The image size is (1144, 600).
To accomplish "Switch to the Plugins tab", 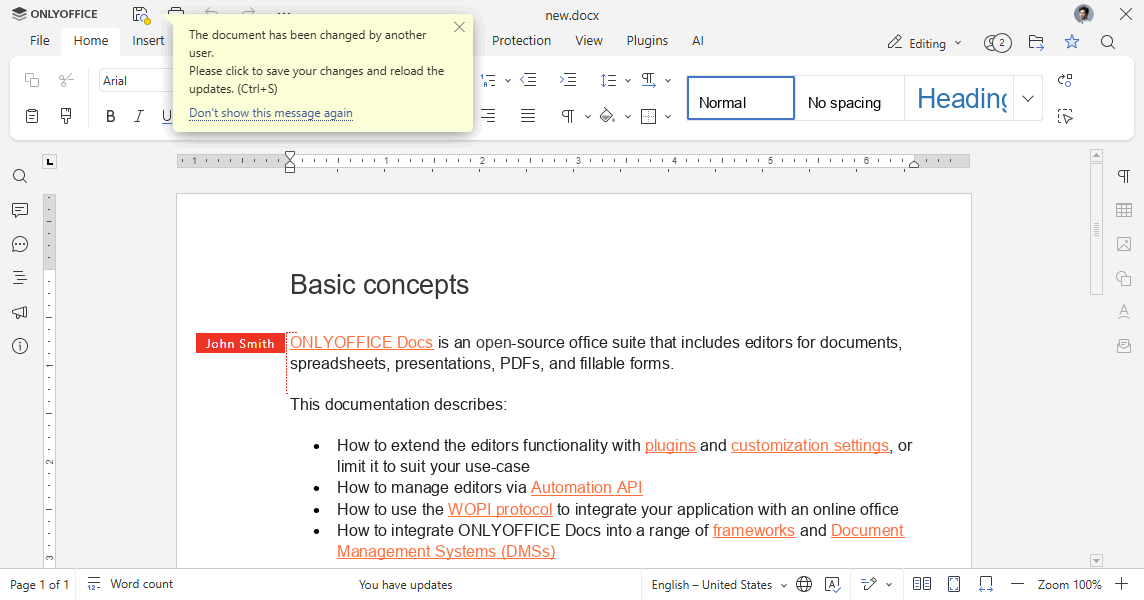I will coord(647,41).
